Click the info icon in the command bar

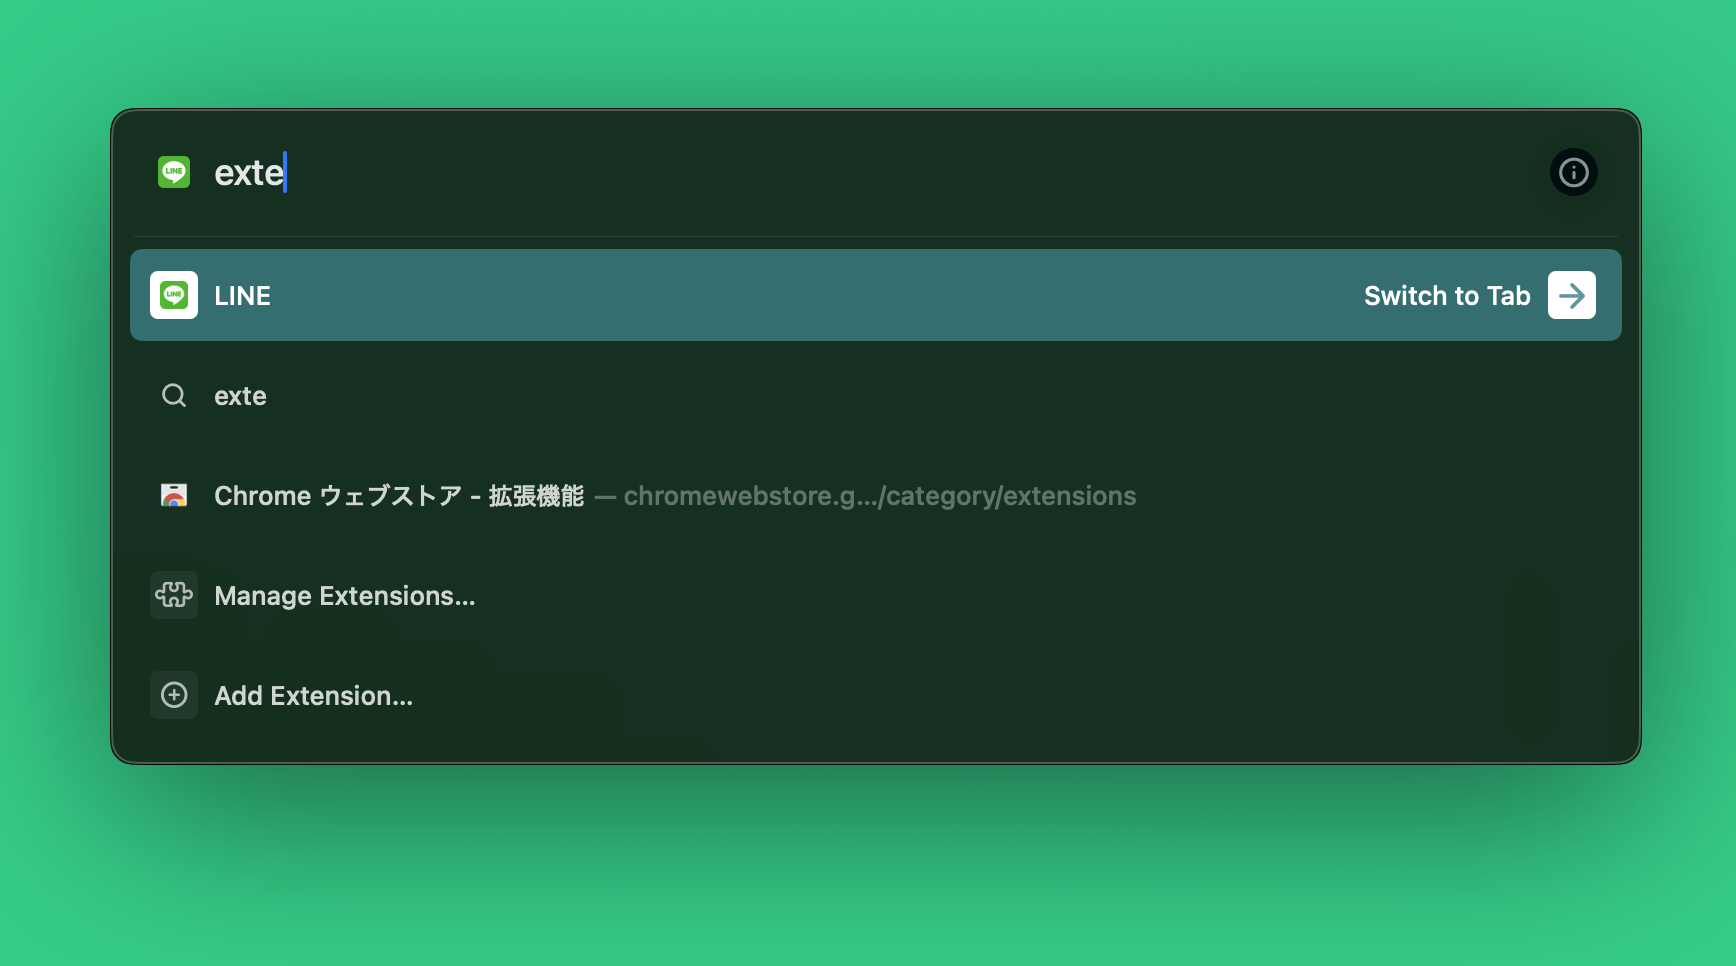pos(1573,173)
